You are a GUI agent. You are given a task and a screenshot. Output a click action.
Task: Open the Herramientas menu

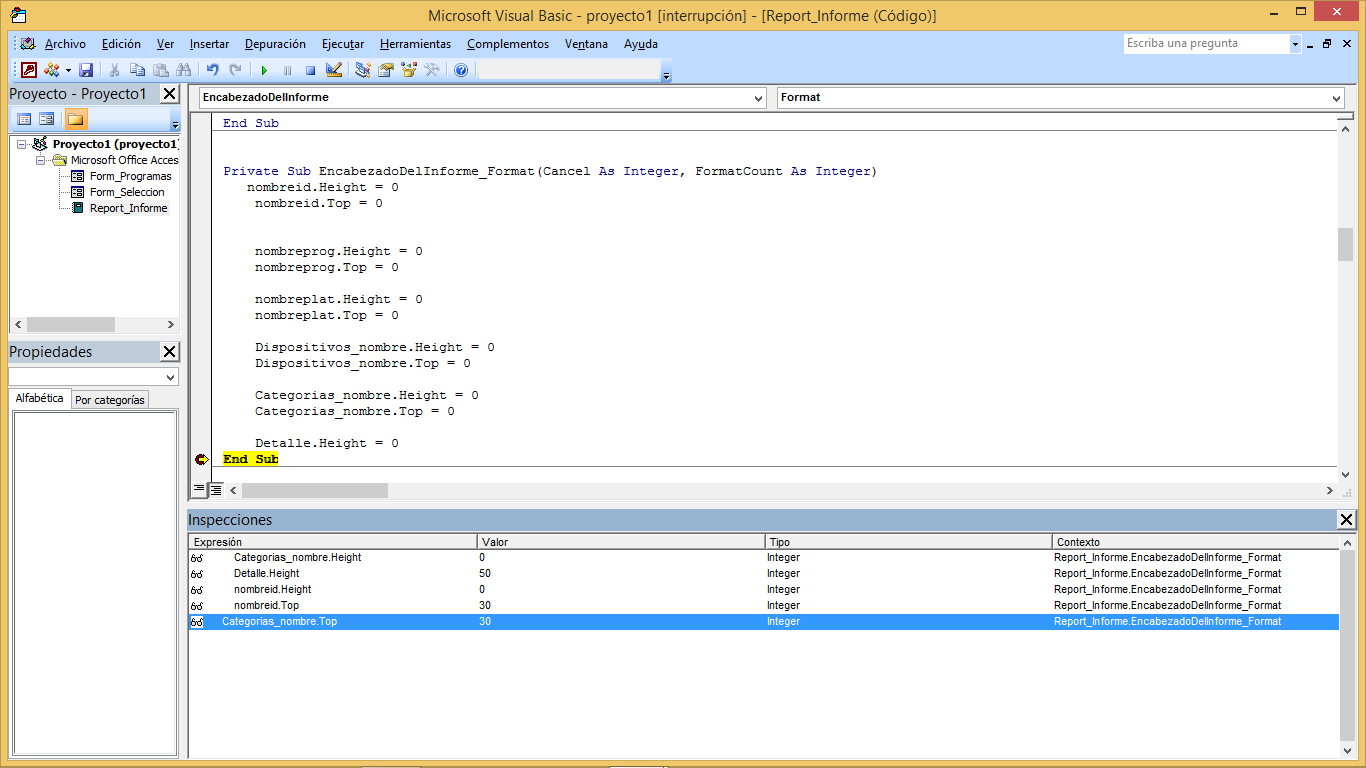pyautogui.click(x=415, y=44)
